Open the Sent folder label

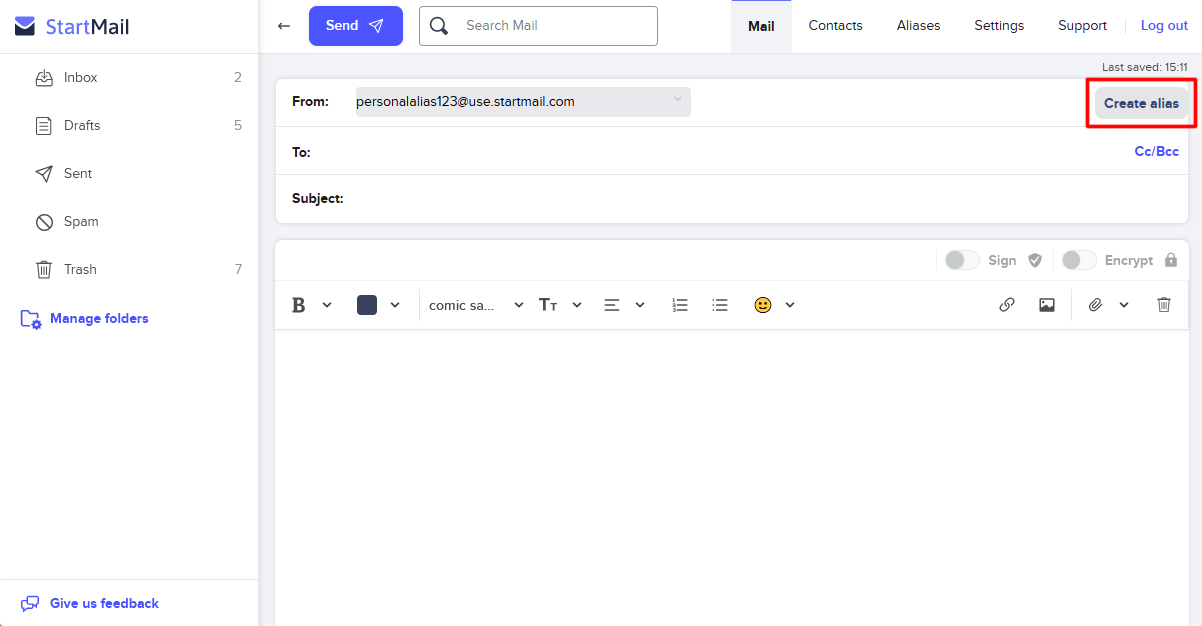click(78, 174)
